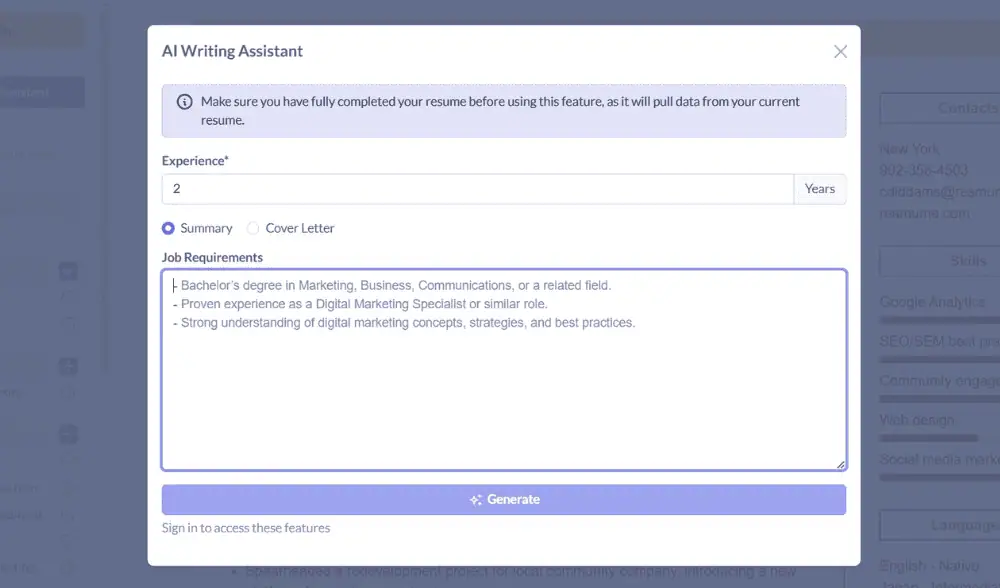
Task: Click the info icon in the notice banner
Action: pos(185,102)
